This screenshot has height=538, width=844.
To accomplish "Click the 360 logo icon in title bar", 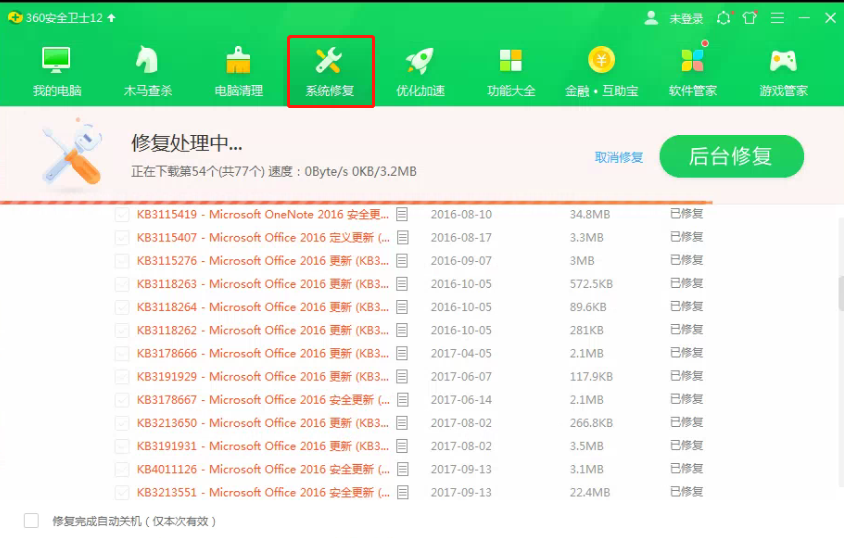I will point(15,18).
